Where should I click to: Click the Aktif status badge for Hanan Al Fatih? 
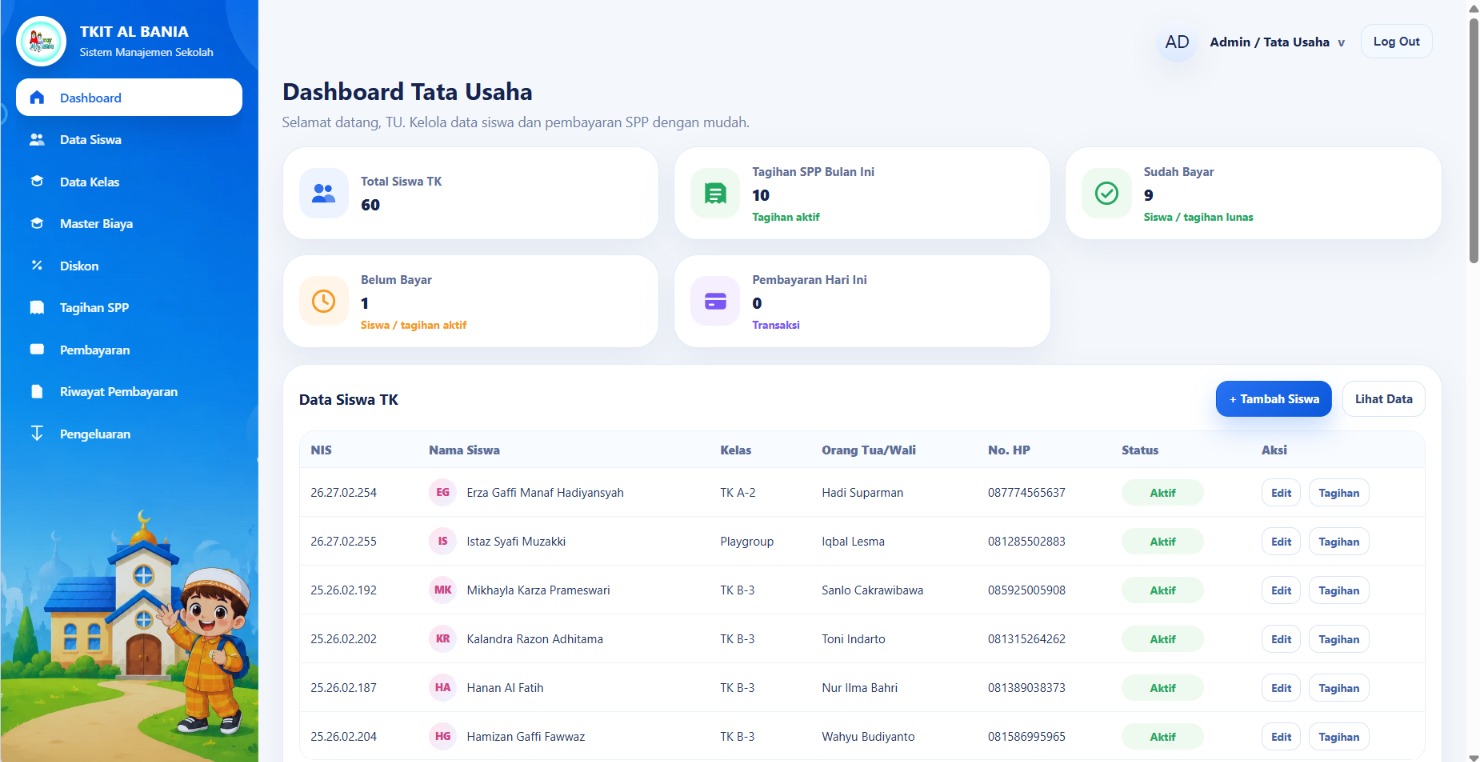pos(1162,688)
